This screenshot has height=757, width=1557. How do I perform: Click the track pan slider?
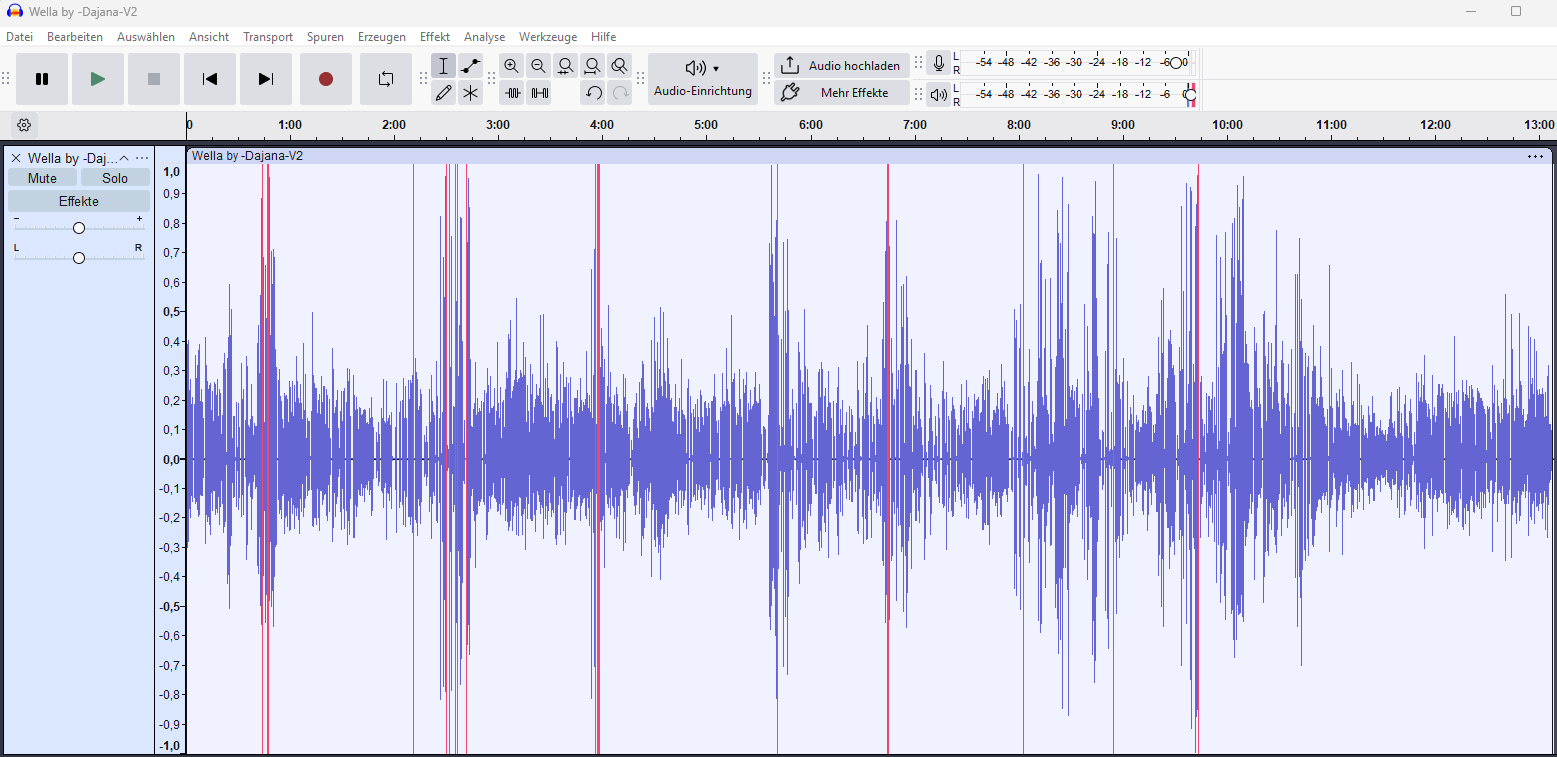point(79,258)
